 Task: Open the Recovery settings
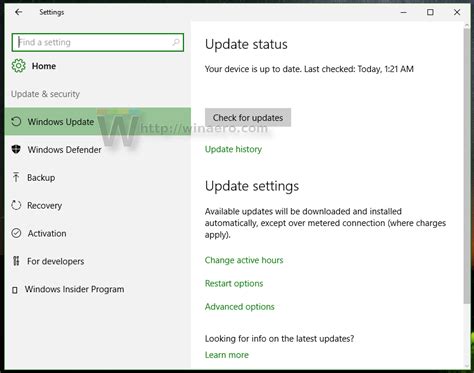[98, 205]
